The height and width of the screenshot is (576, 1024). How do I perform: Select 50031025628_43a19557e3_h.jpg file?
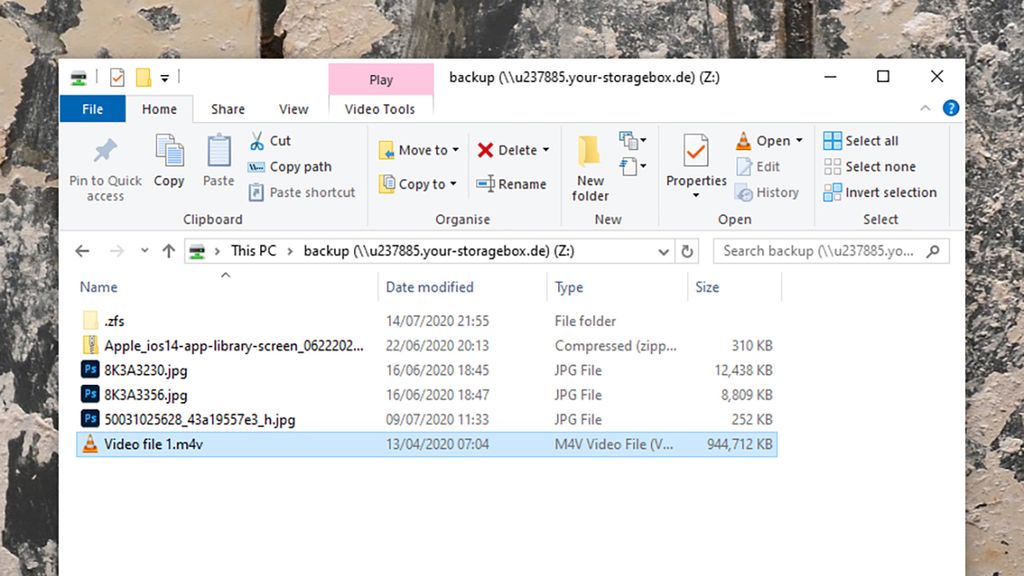[426, 419]
